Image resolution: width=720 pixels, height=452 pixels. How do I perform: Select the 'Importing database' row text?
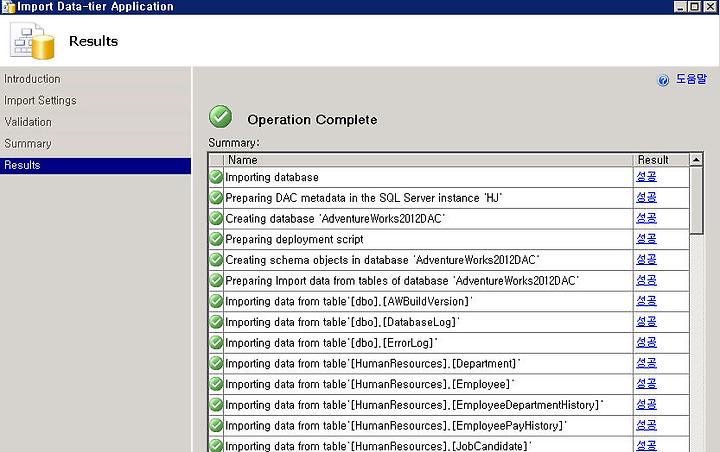(272, 177)
